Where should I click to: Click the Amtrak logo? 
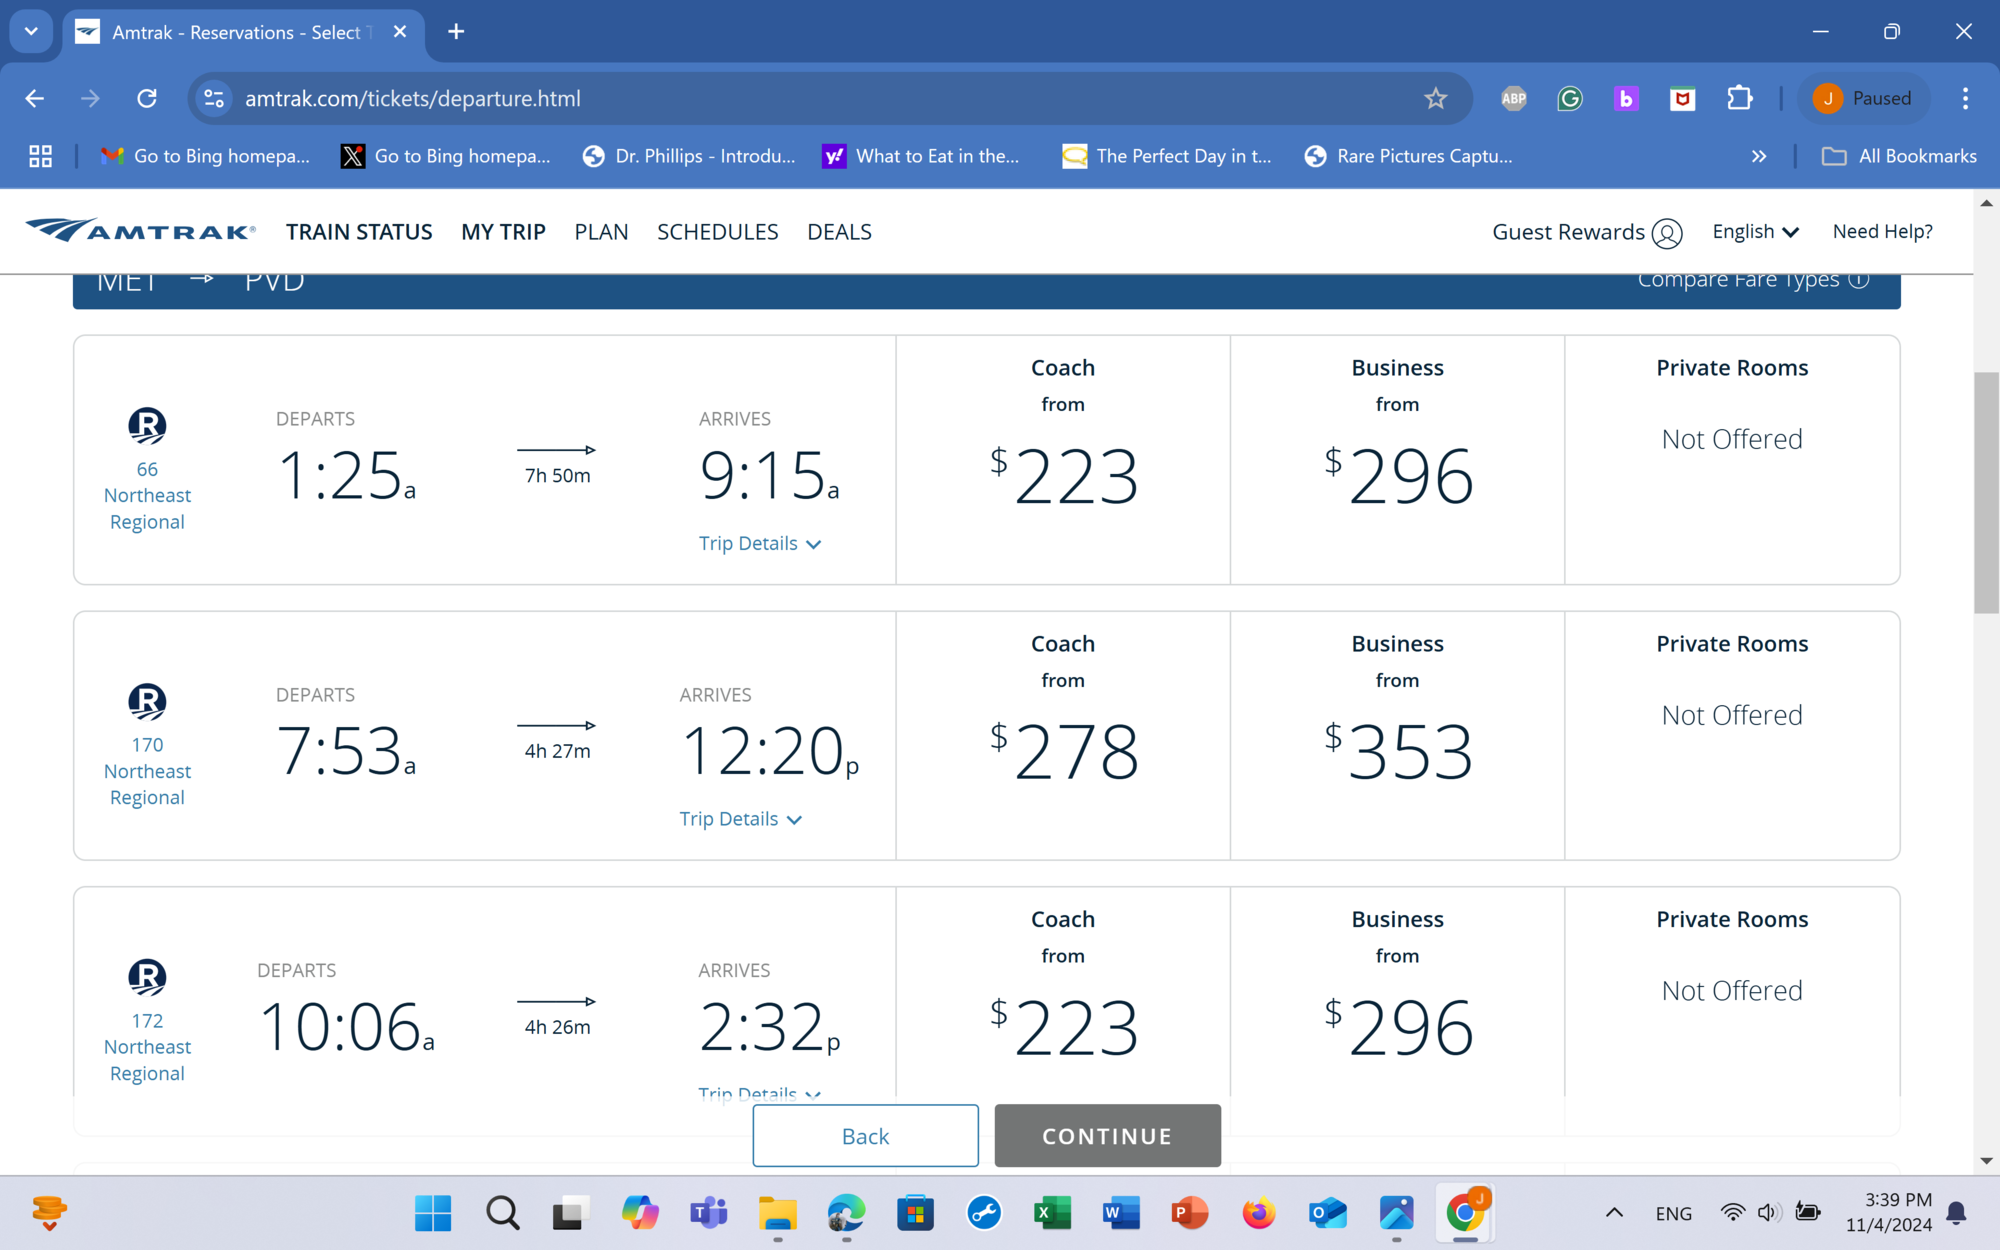coord(140,231)
